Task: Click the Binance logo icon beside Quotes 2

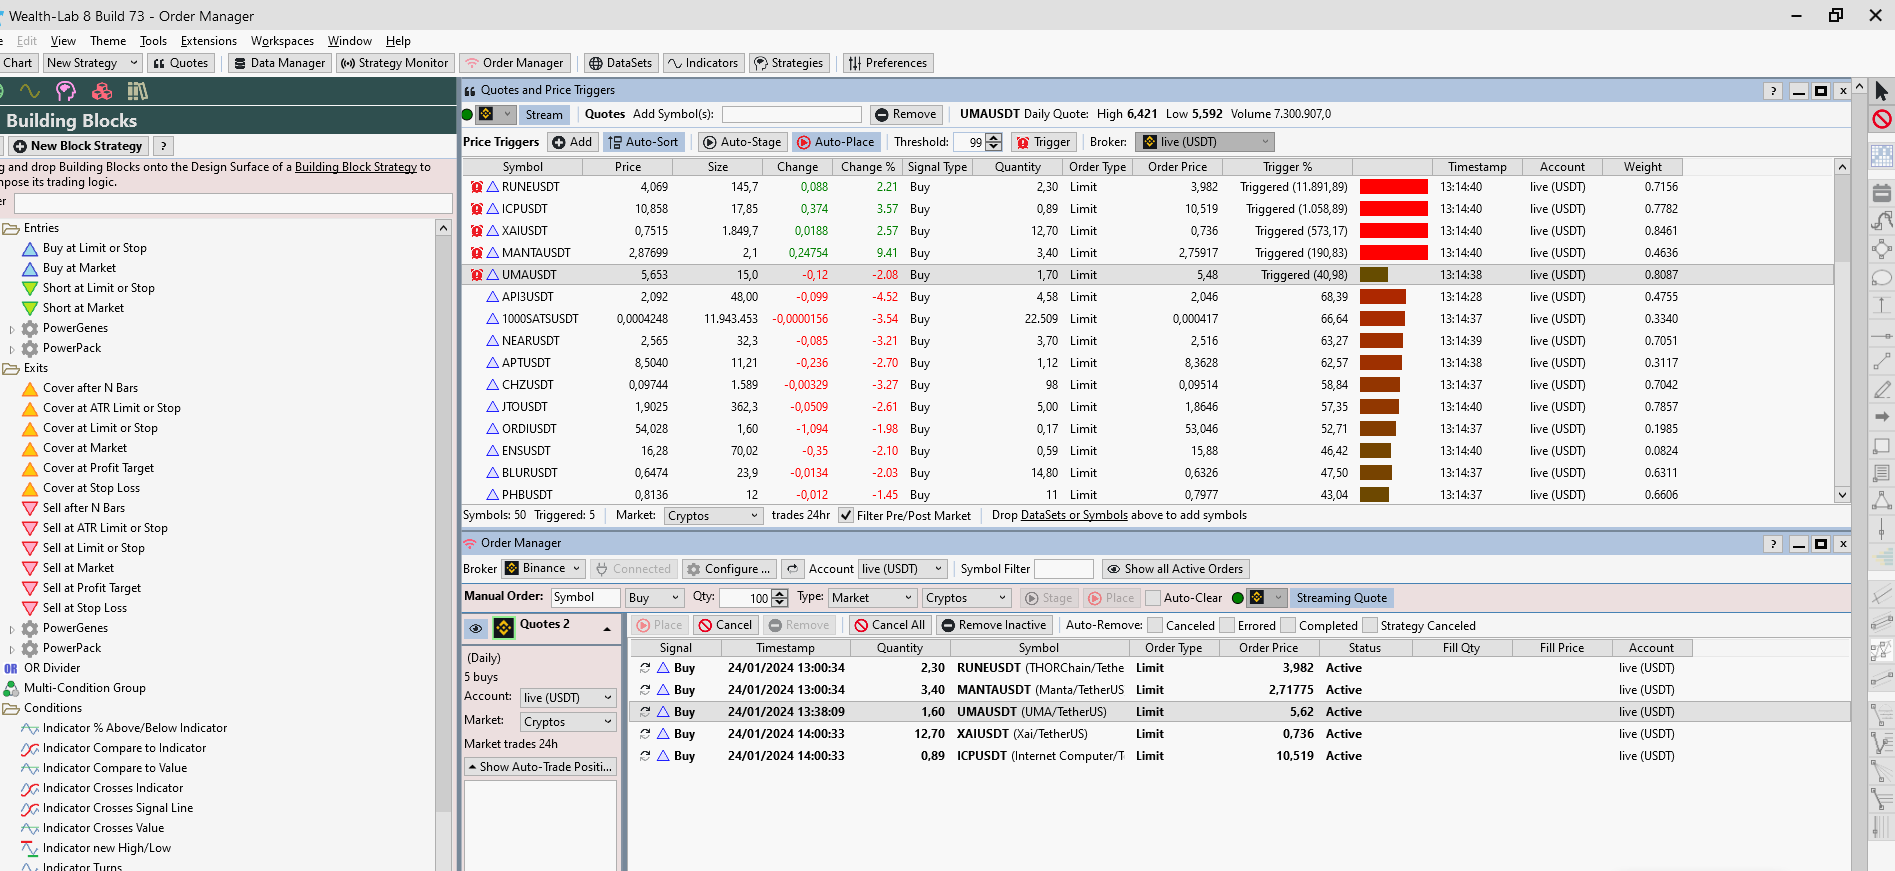Action: (504, 627)
